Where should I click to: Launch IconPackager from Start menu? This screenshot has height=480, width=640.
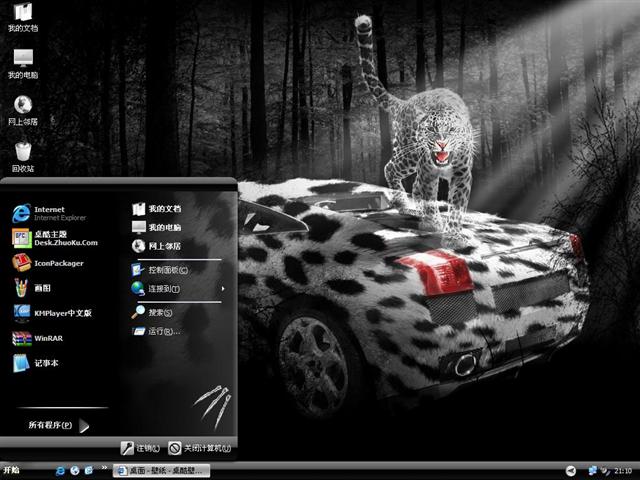coord(48,263)
